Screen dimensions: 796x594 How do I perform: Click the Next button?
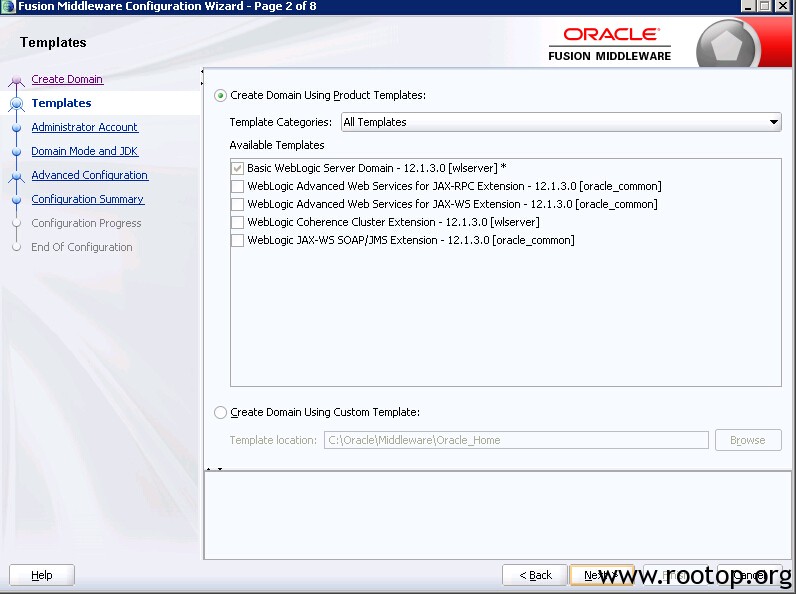pyautogui.click(x=602, y=575)
